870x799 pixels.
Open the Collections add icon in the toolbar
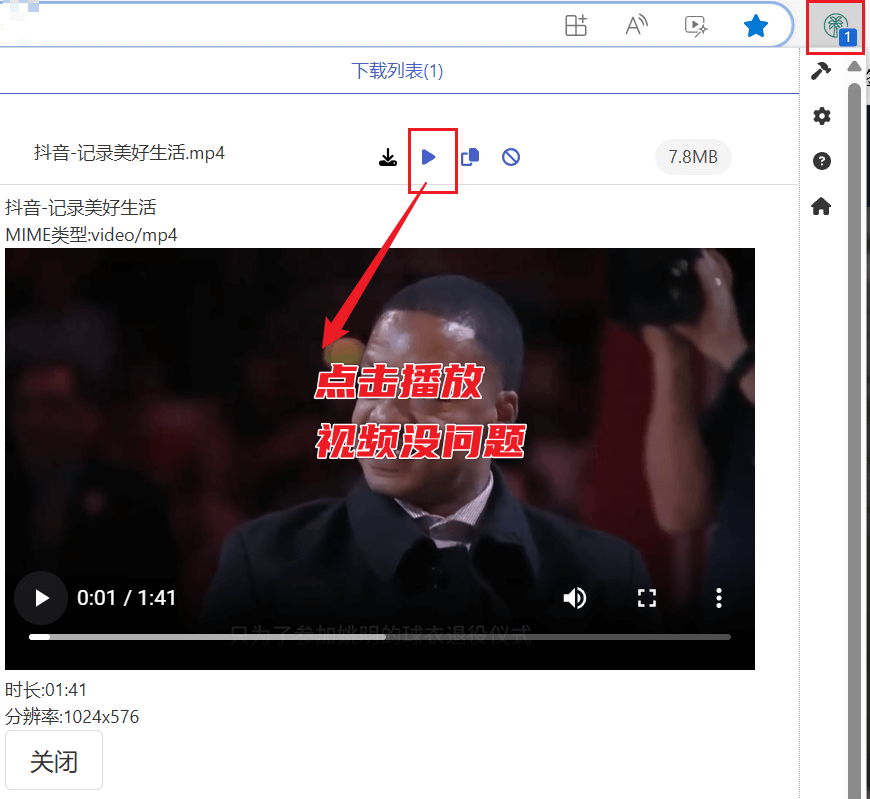pyautogui.click(x=576, y=26)
